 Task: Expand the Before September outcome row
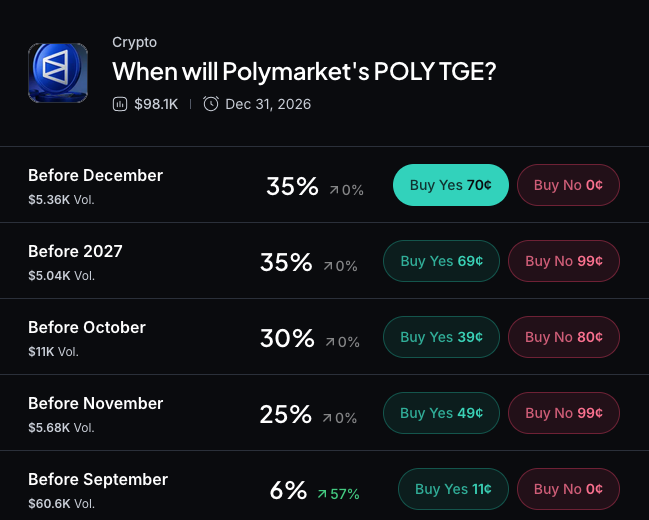coord(324,486)
